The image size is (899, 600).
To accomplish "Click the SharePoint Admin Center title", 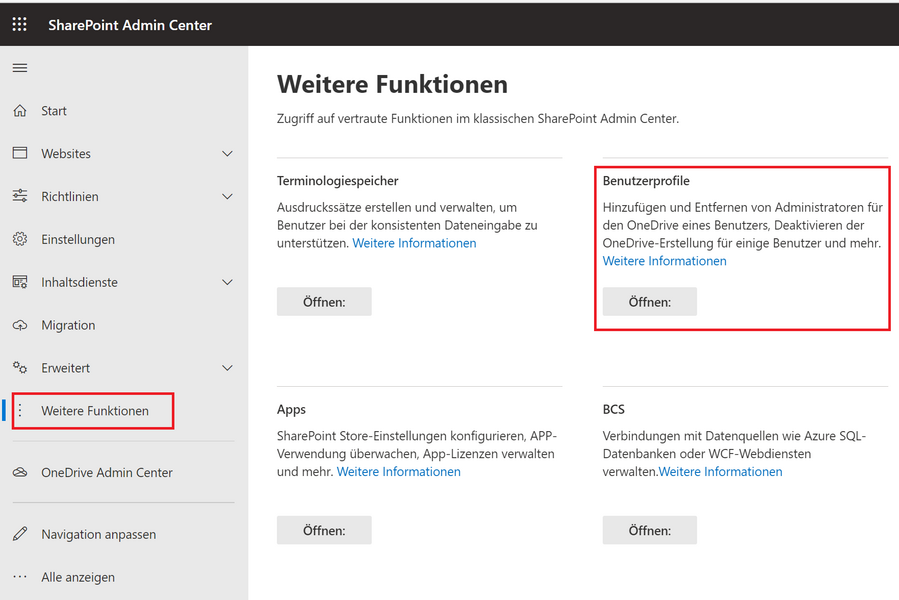I will pos(130,25).
